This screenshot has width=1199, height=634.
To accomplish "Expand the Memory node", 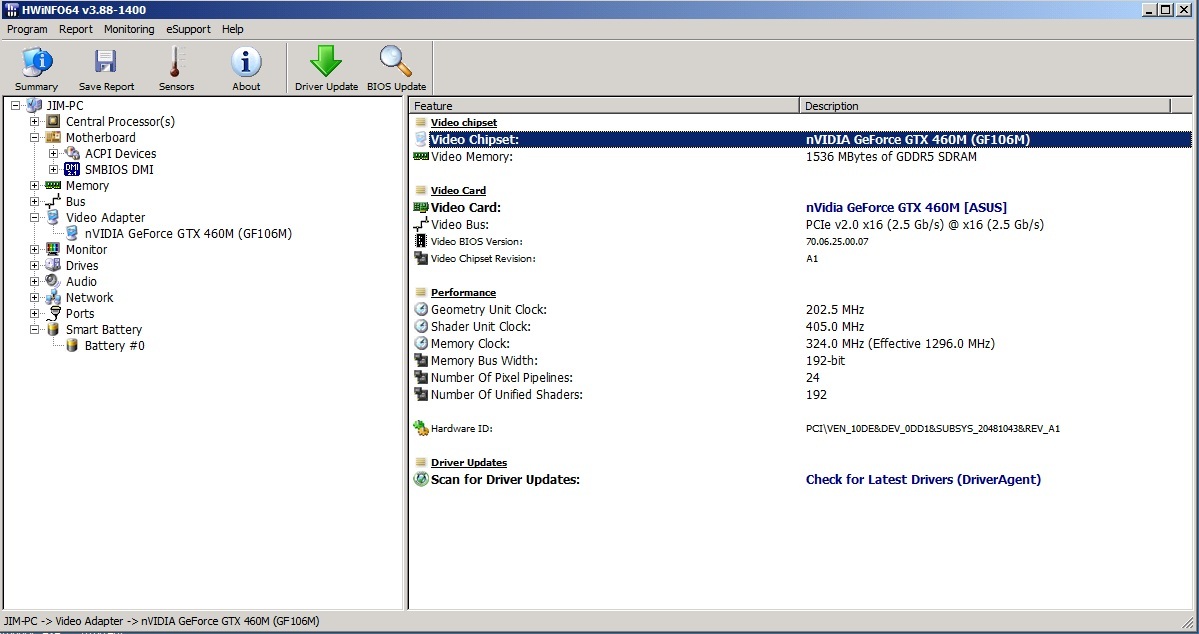I will pyautogui.click(x=34, y=186).
